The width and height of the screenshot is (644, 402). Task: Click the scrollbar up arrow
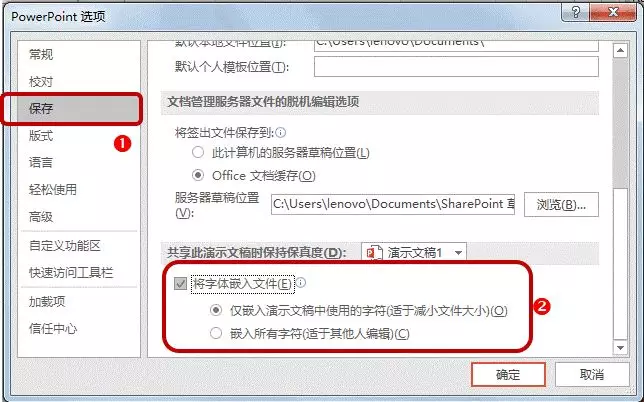620,51
